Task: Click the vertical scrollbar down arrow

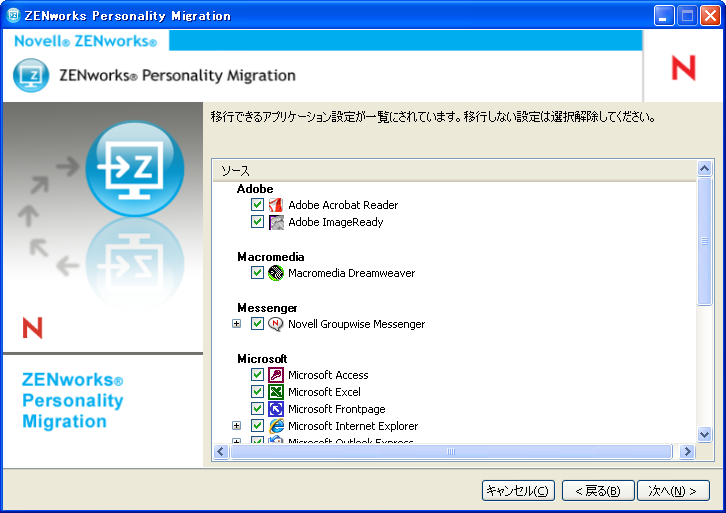Action: [704, 434]
